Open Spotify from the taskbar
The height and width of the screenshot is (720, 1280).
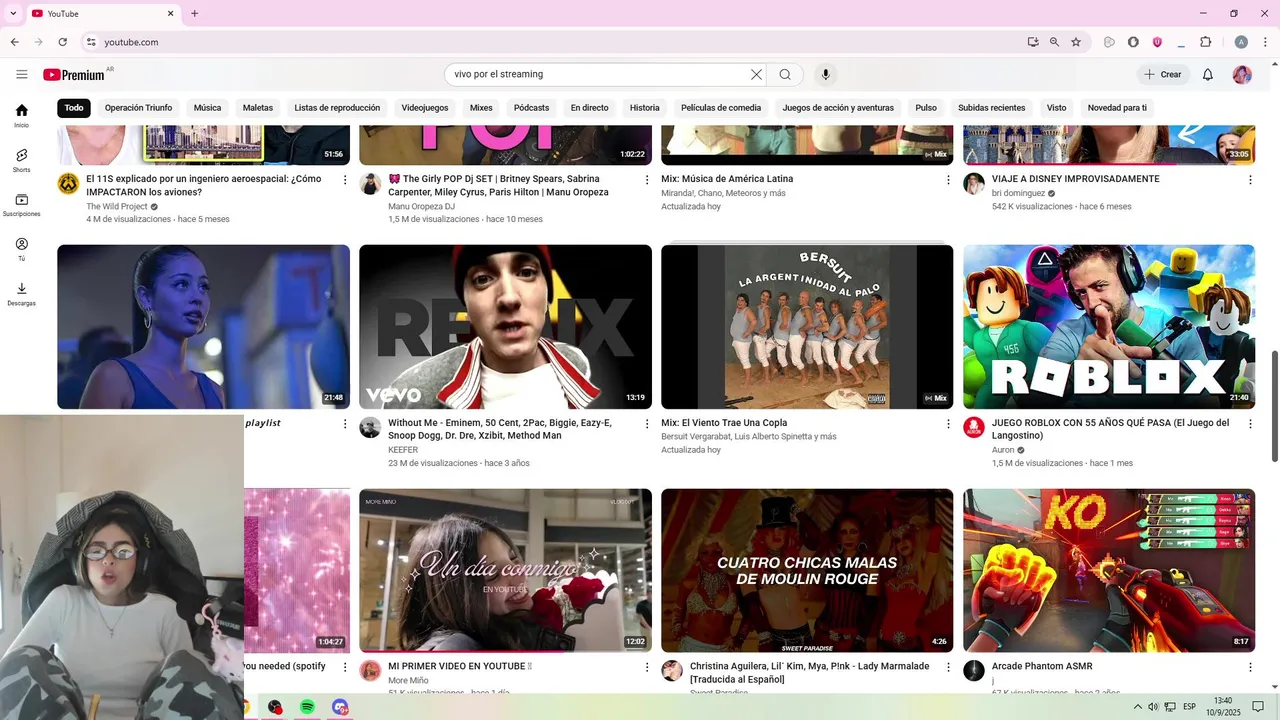307,707
